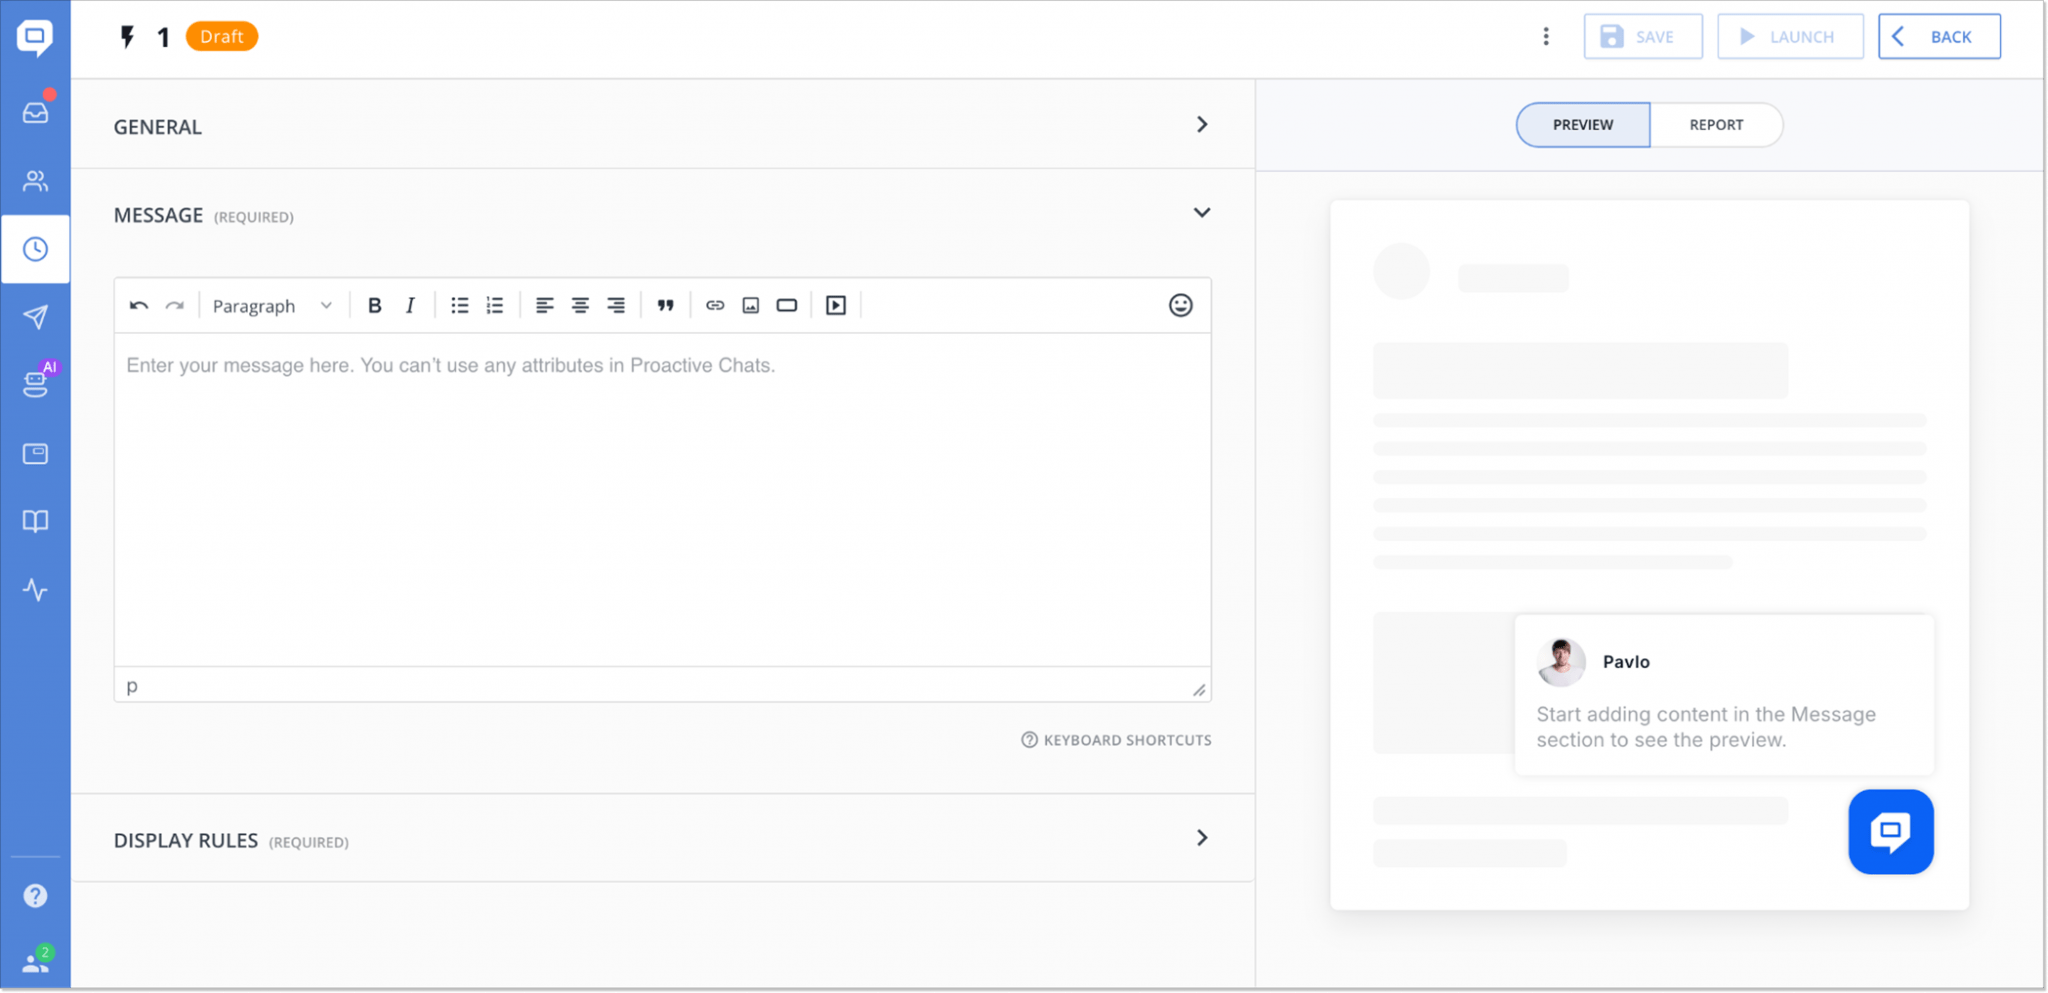Viewport: 2048px width, 993px height.
Task: Click the Back button
Action: [1938, 37]
